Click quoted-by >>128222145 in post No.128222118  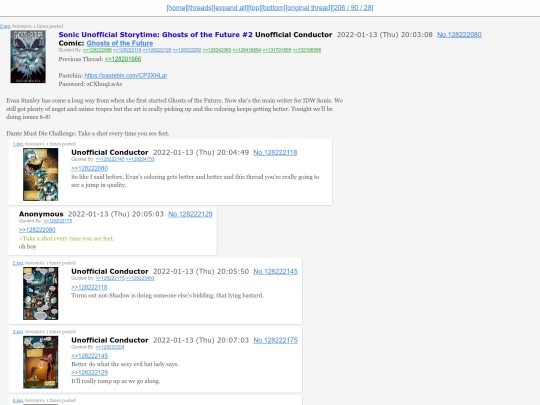(x=110, y=159)
